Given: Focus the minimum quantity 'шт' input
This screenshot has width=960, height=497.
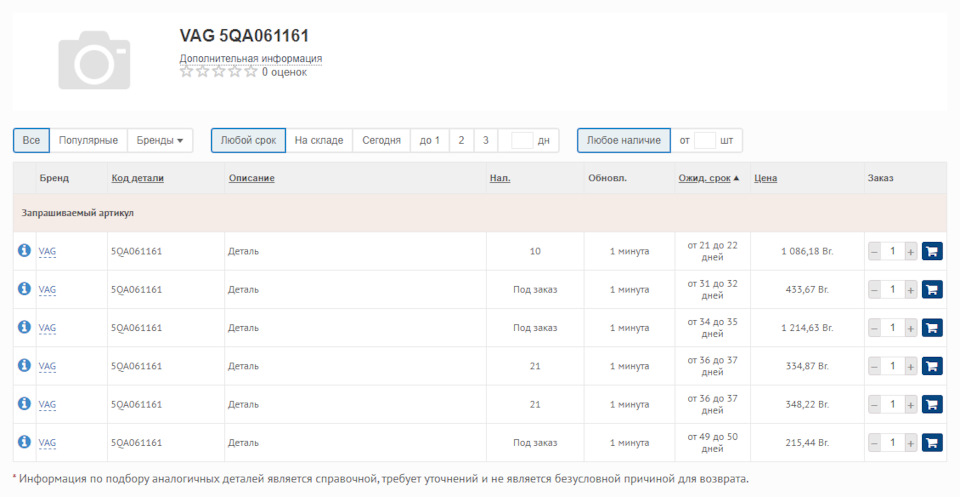Looking at the screenshot, I should (x=705, y=140).
